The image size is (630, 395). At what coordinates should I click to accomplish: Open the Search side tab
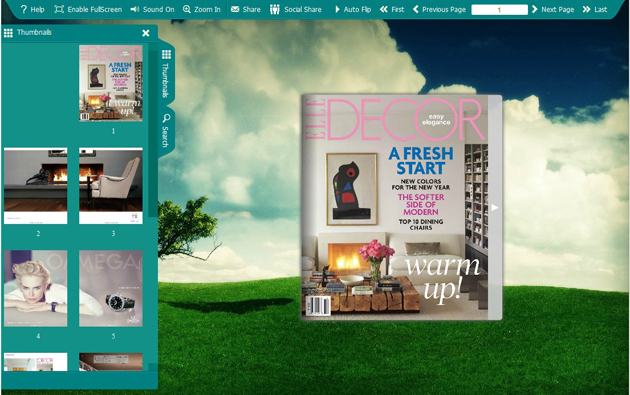[x=166, y=131]
